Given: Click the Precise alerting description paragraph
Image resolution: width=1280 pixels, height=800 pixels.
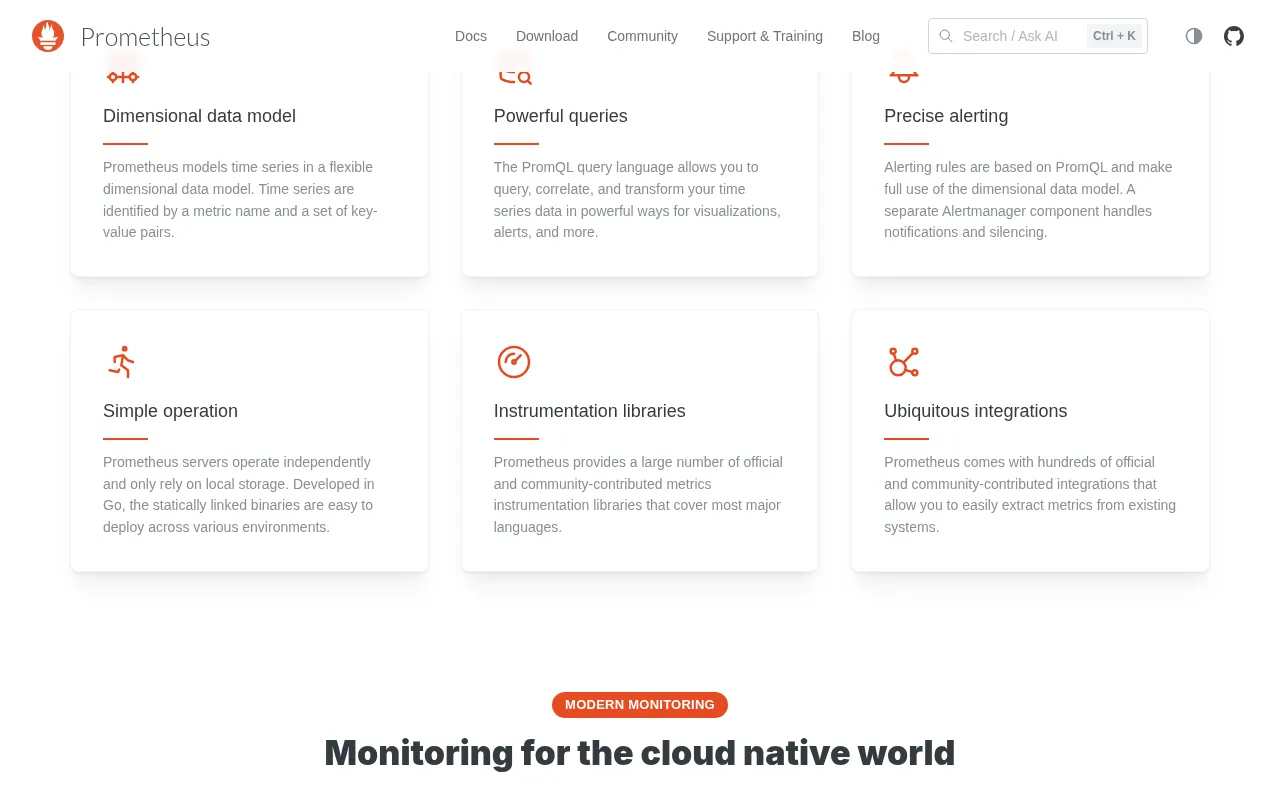Looking at the screenshot, I should coord(1028,200).
